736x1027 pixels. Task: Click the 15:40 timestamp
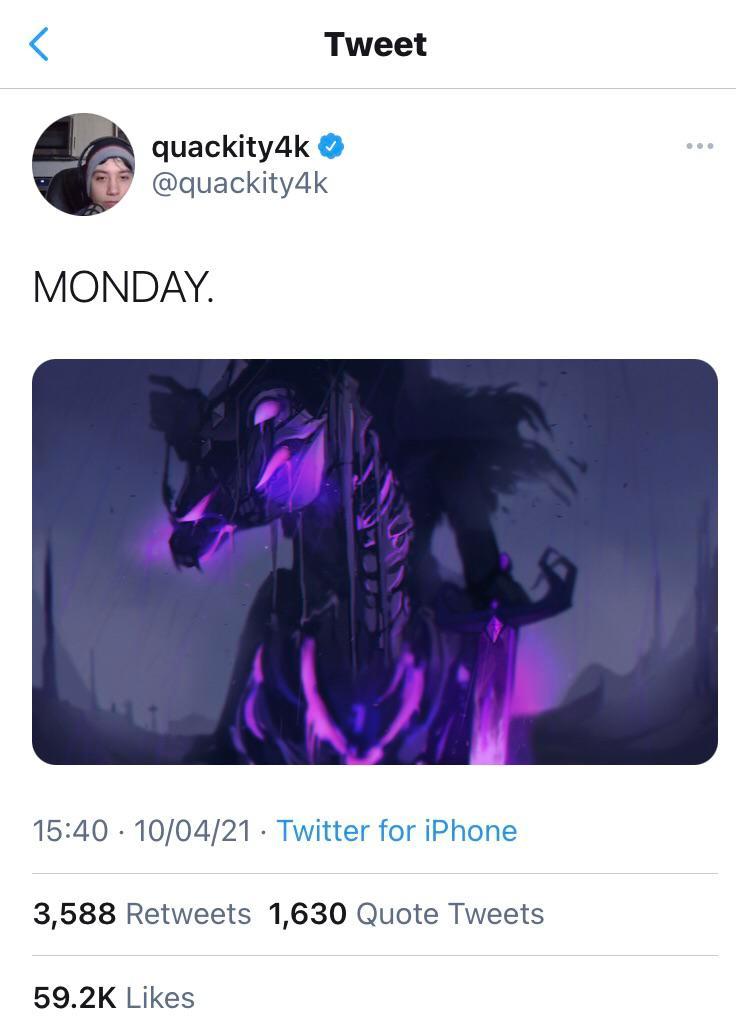(x=69, y=830)
